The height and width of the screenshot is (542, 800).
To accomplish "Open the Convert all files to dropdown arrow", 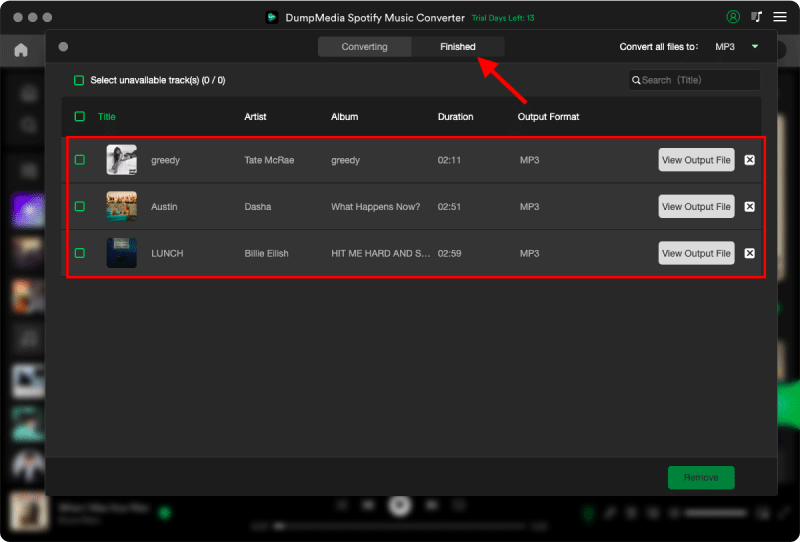I will click(x=755, y=46).
